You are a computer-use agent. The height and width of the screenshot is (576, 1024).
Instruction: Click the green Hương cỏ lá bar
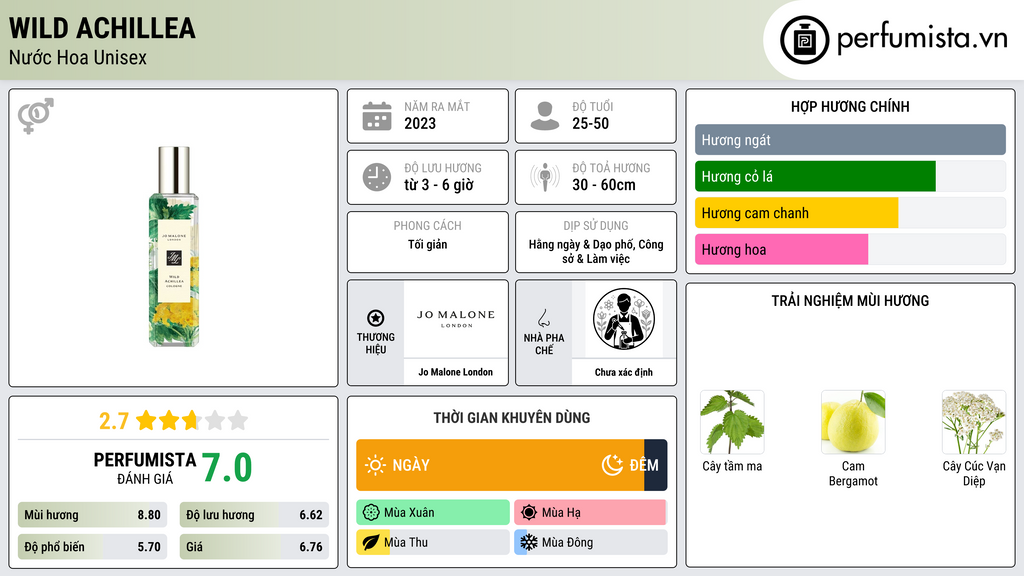(815, 176)
